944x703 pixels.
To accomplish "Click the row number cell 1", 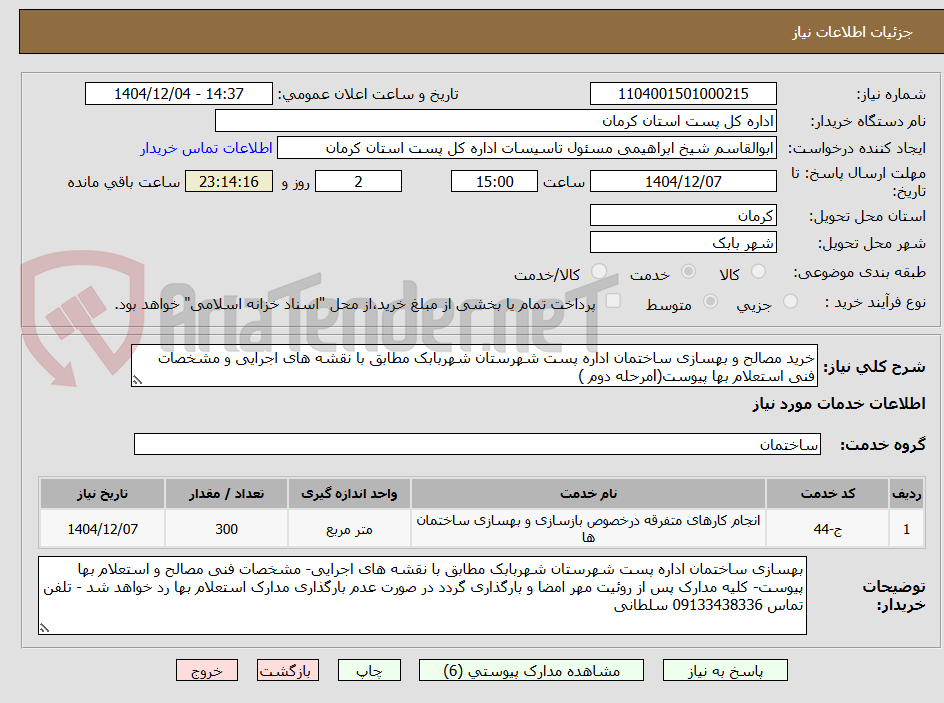I will click(906, 529).
